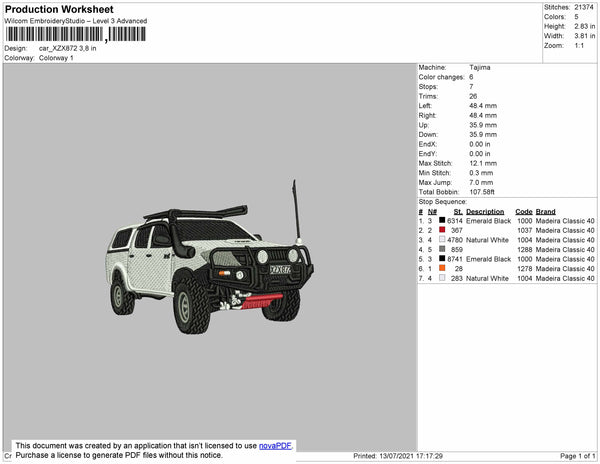Click the Stop Sequence heading

[x=442, y=202]
